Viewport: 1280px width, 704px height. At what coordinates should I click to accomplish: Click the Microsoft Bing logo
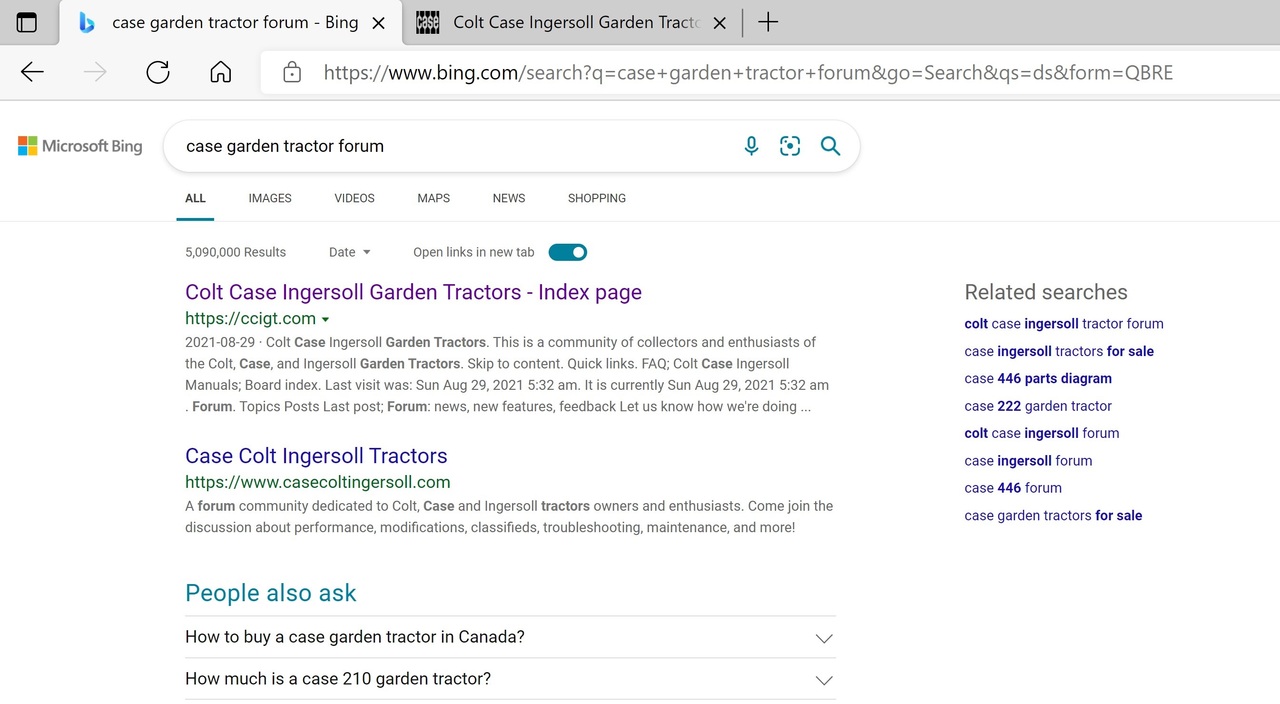click(80, 146)
